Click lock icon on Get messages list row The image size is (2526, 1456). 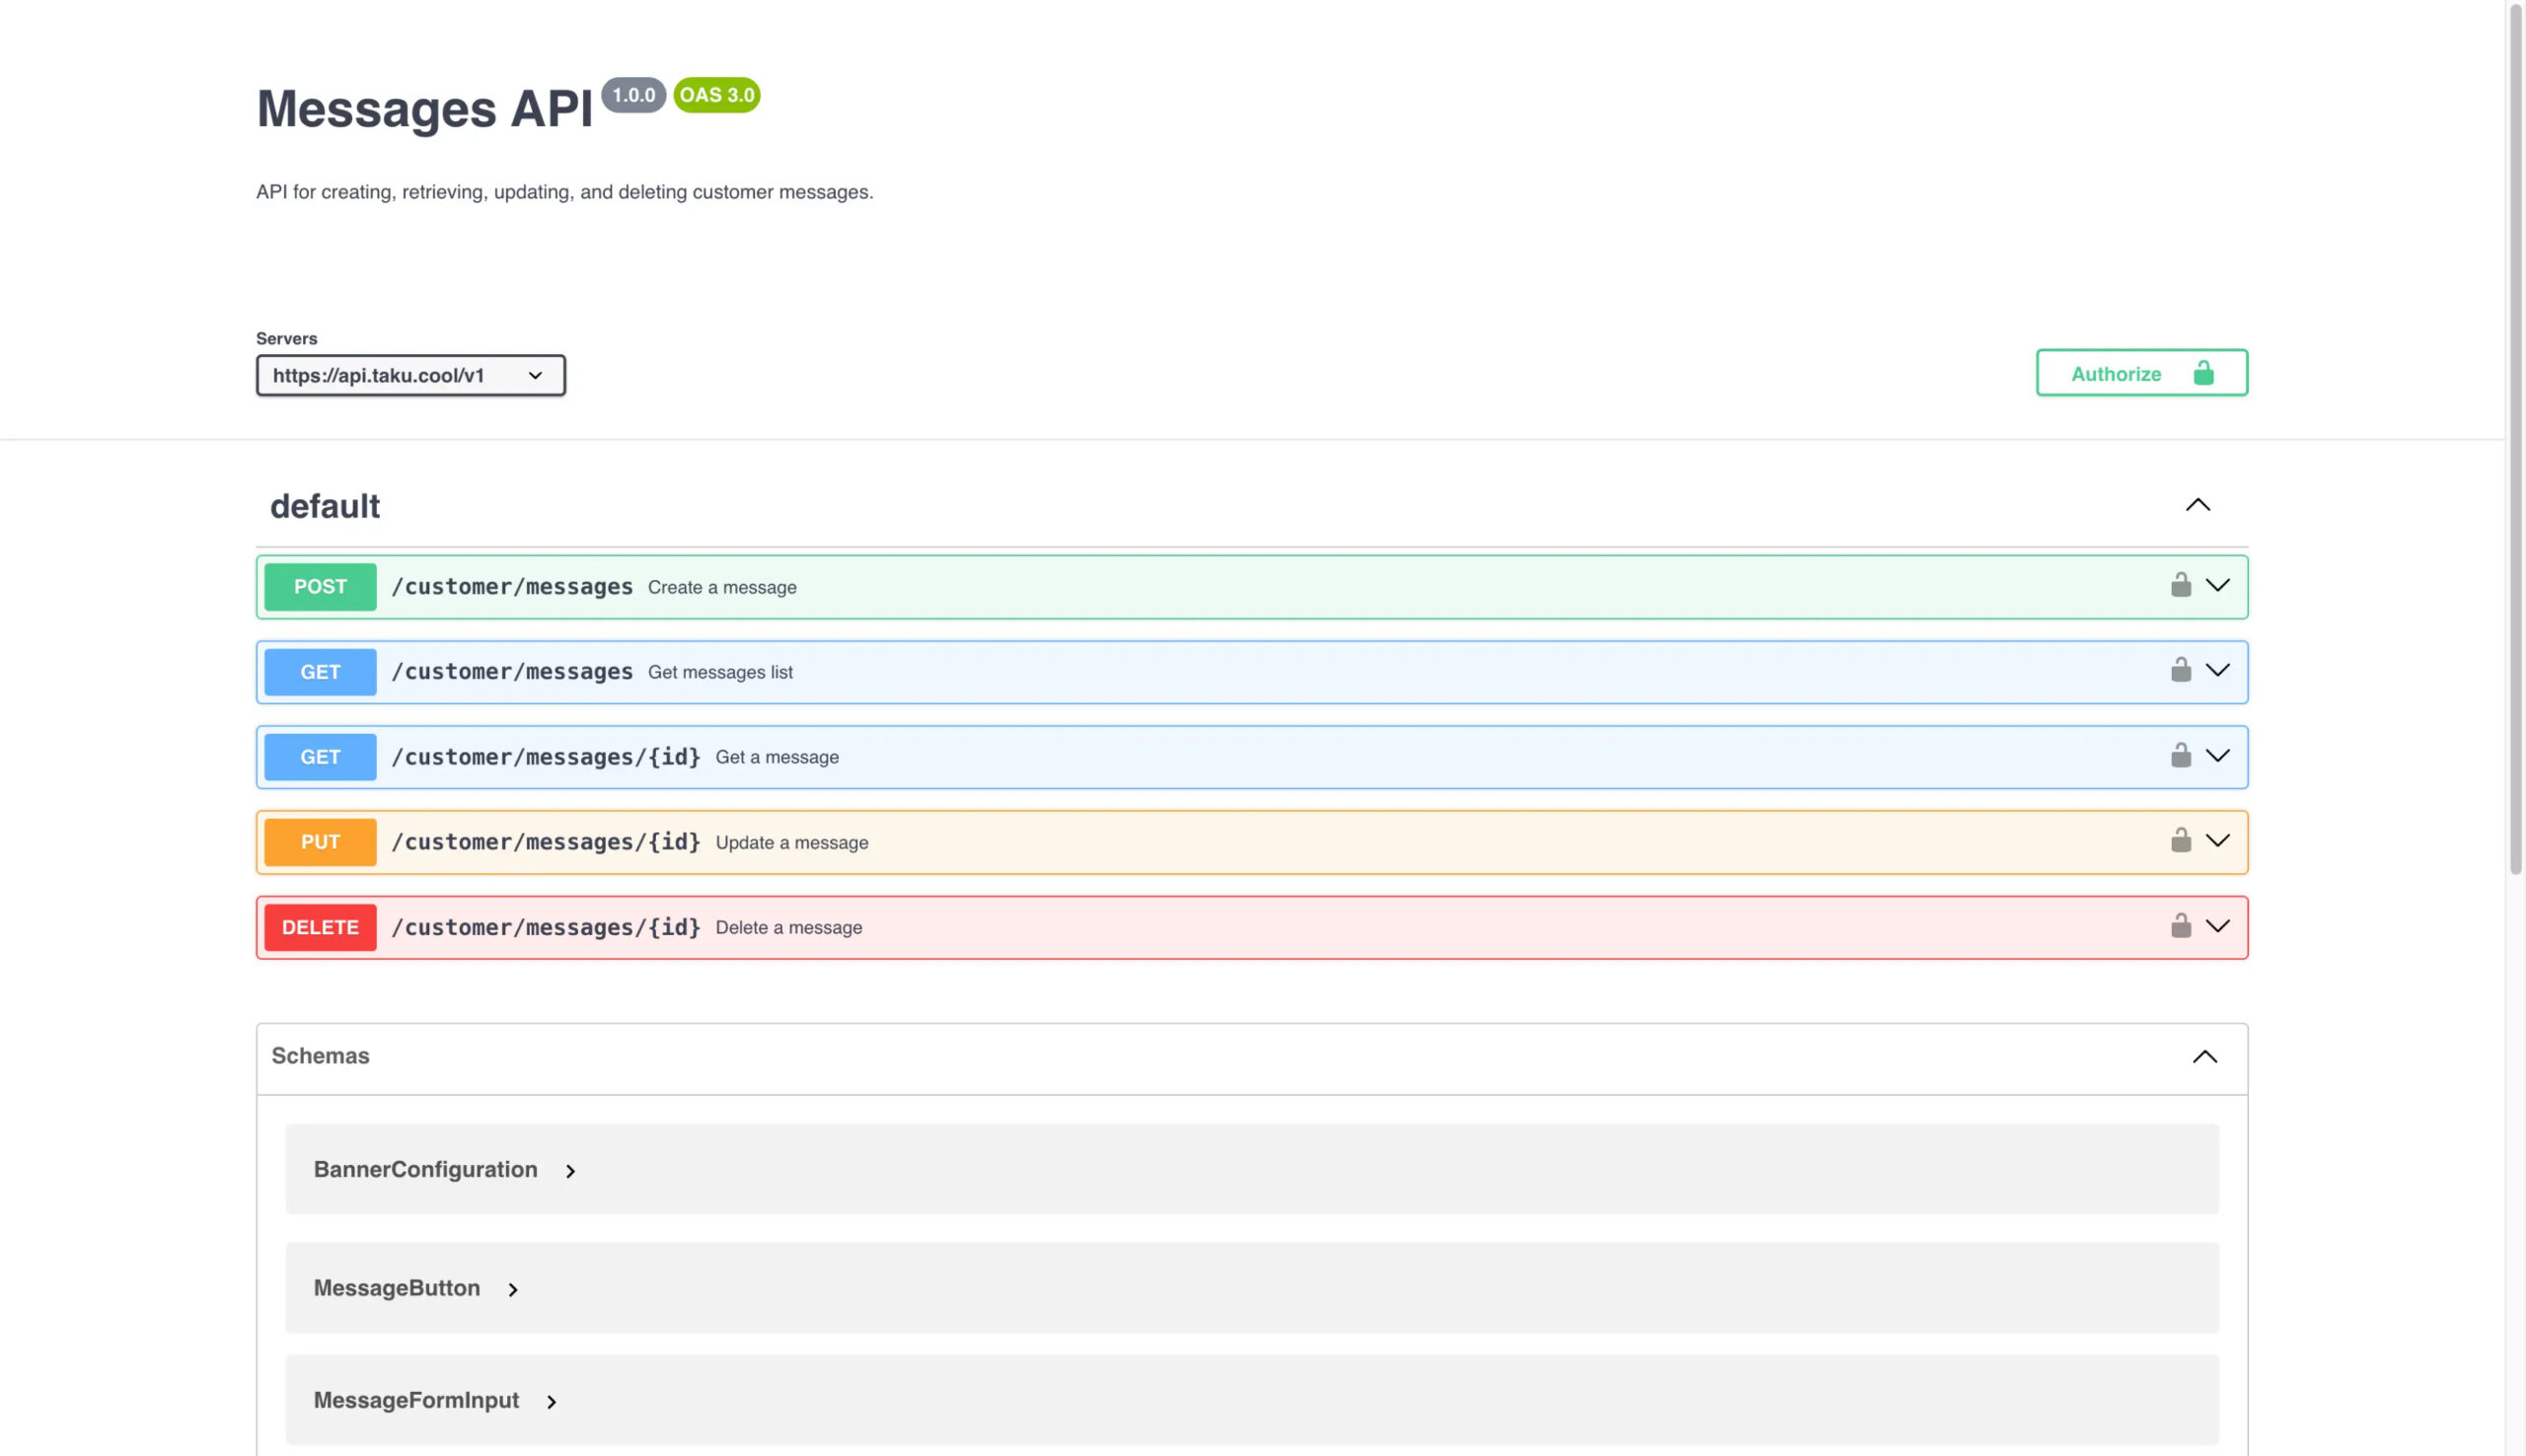(x=2180, y=670)
